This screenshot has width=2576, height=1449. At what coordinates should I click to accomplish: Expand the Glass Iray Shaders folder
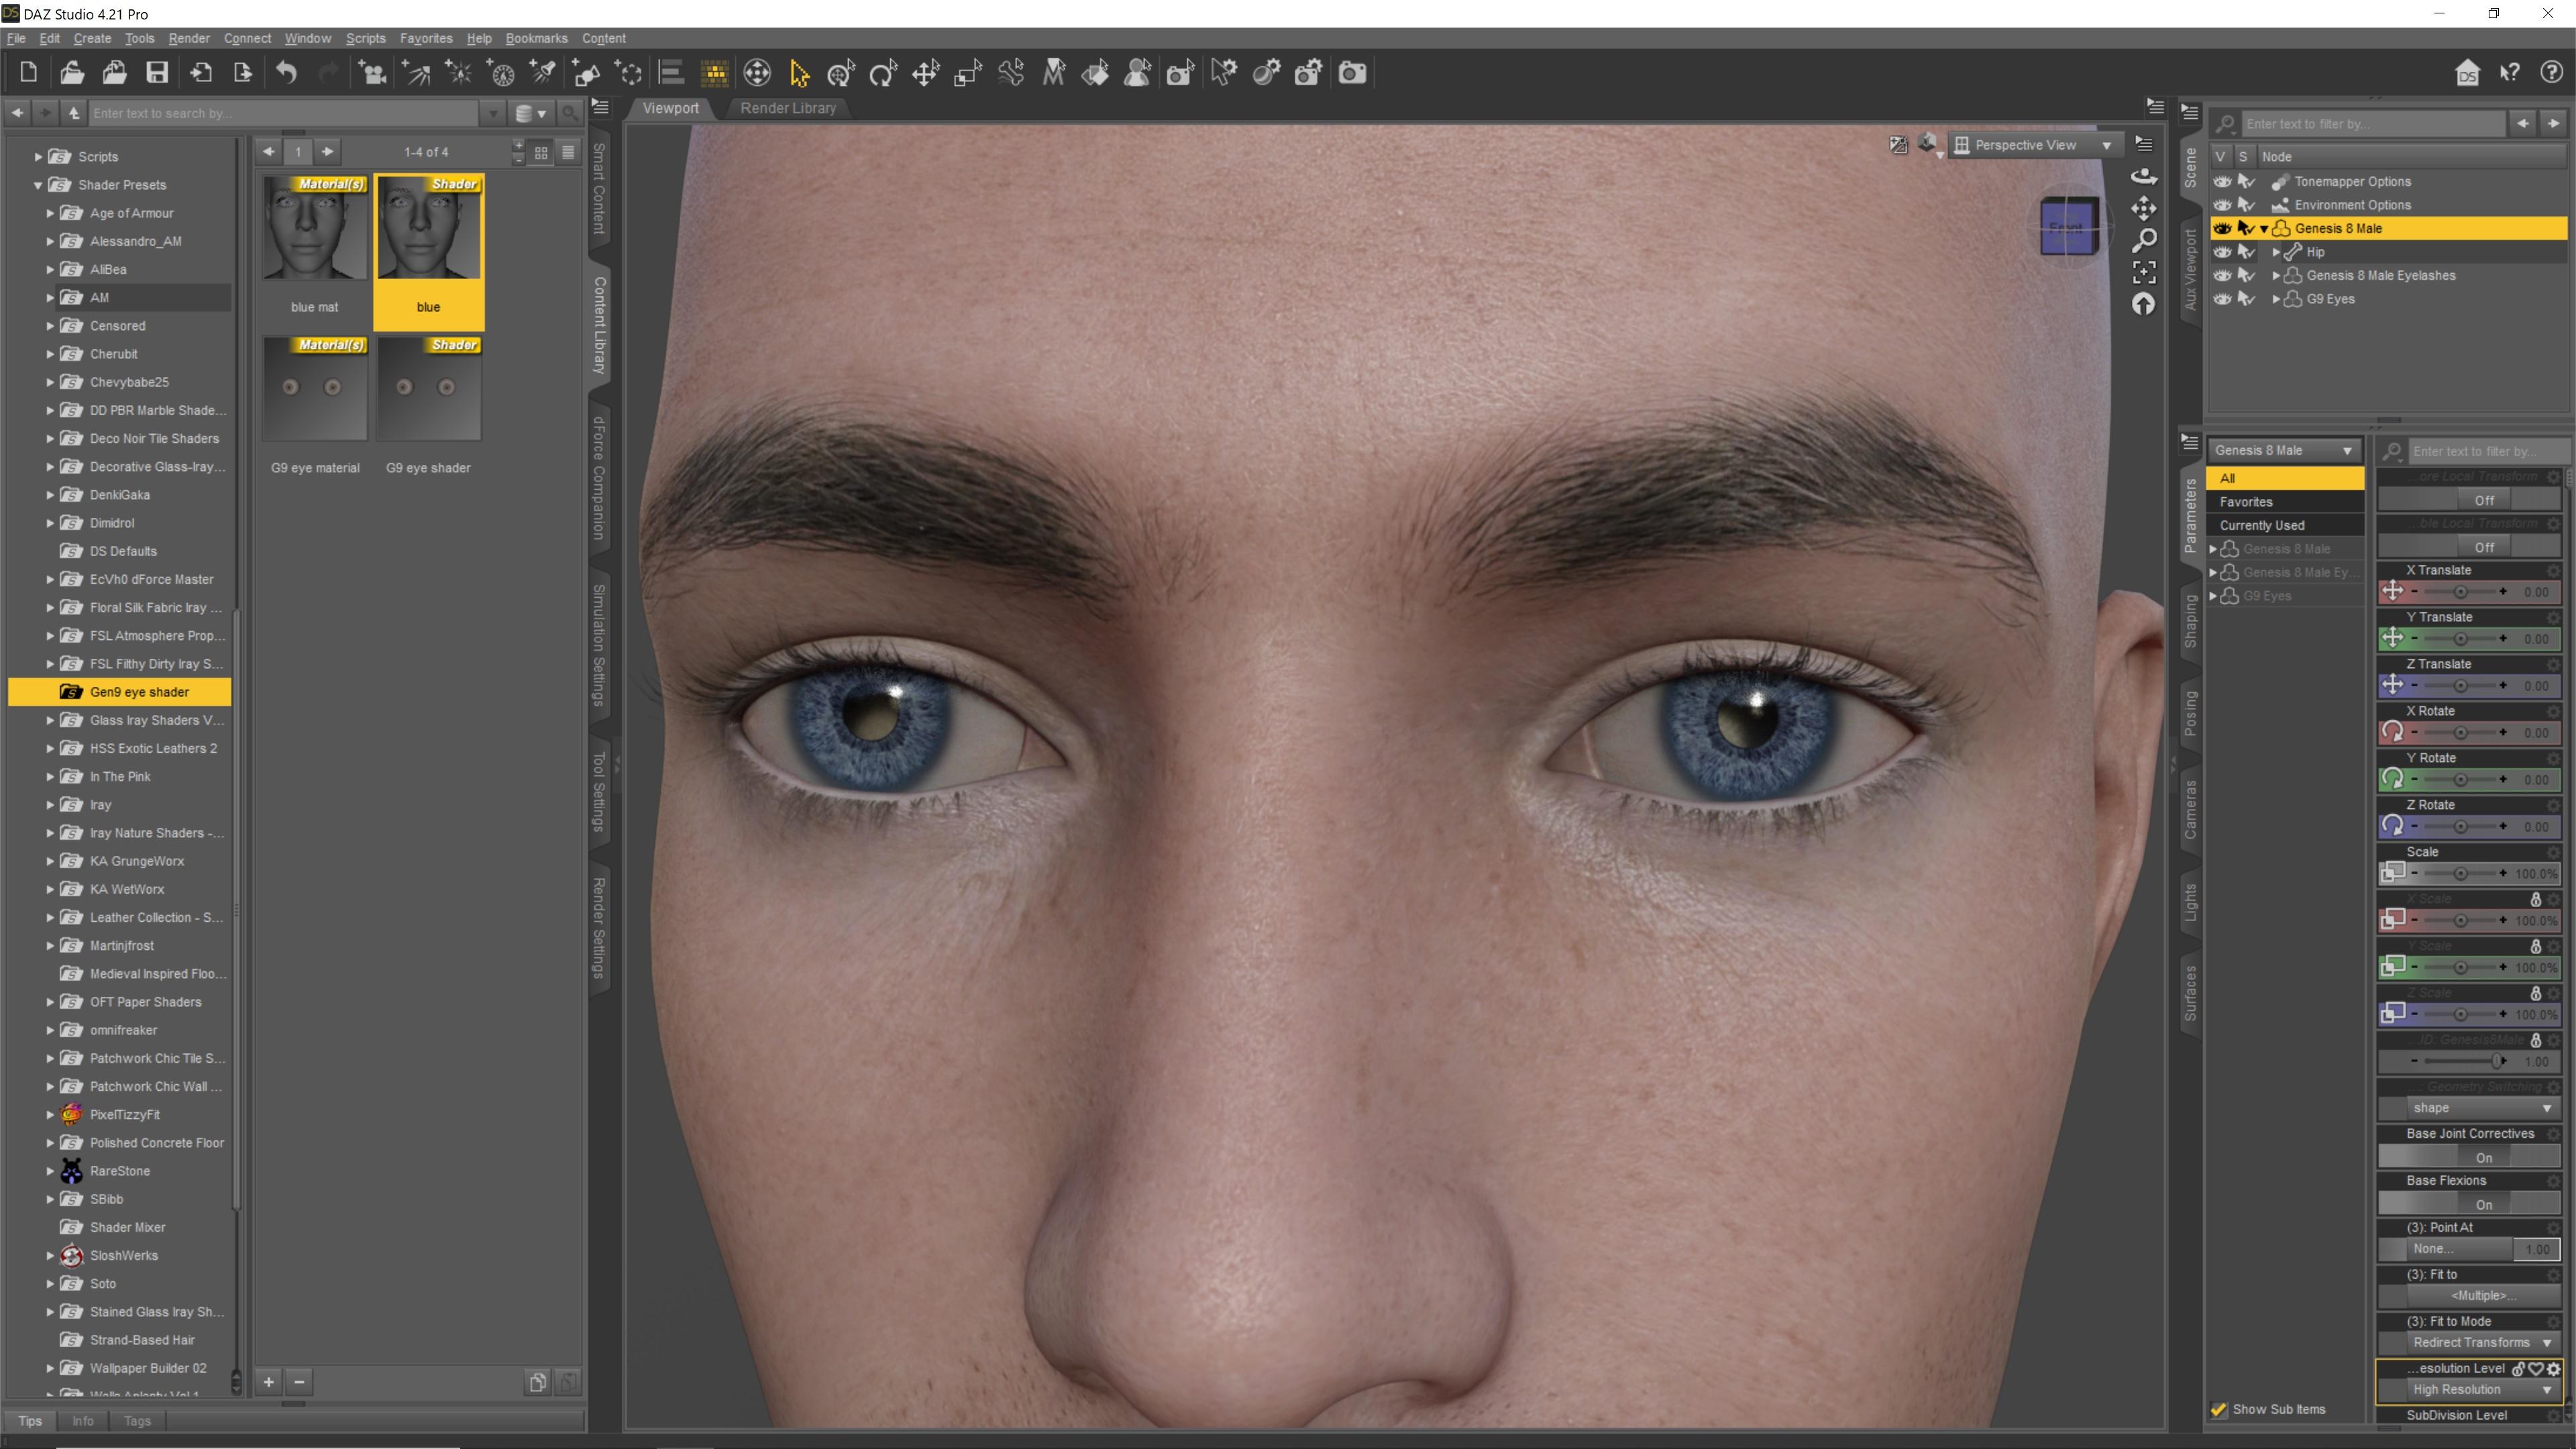[x=50, y=720]
